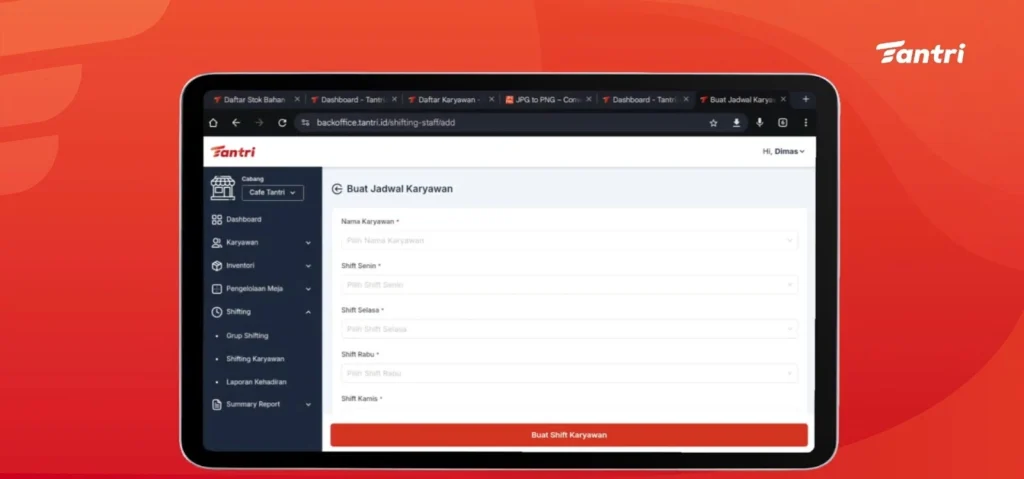The width and height of the screenshot is (1024, 479).
Task: Open the Pilih Nama Karyawan dropdown
Action: click(569, 240)
